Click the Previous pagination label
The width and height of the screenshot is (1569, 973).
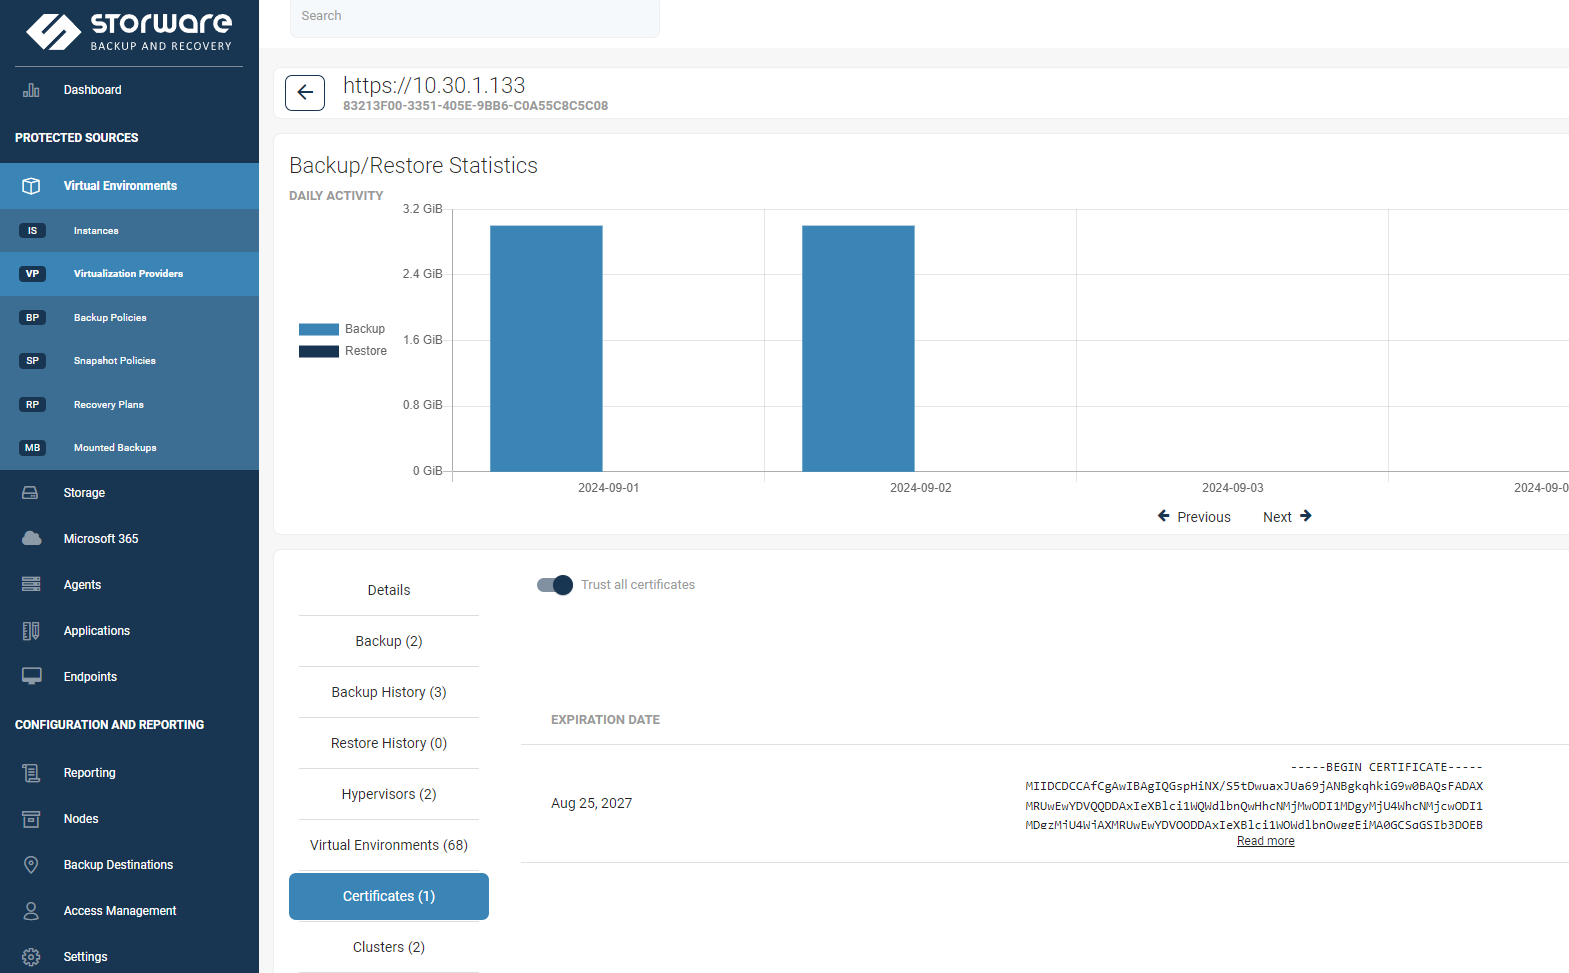1204,517
